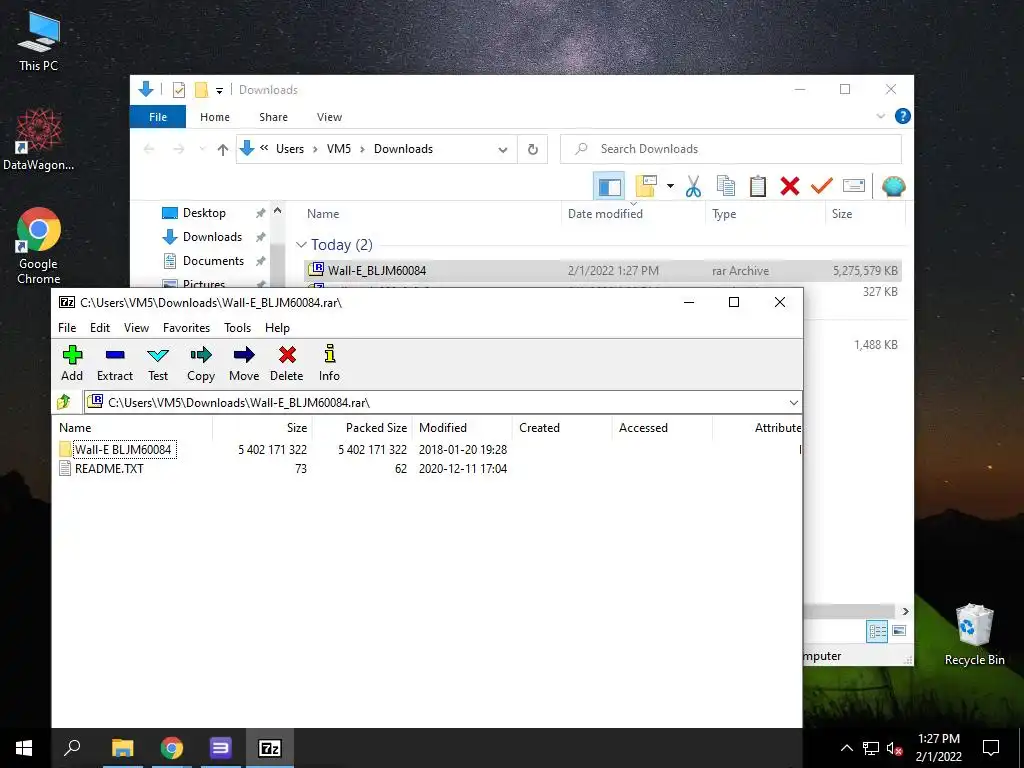1024x768 pixels.
Task: Open Explorer address bar history dropdown
Action: click(x=503, y=150)
